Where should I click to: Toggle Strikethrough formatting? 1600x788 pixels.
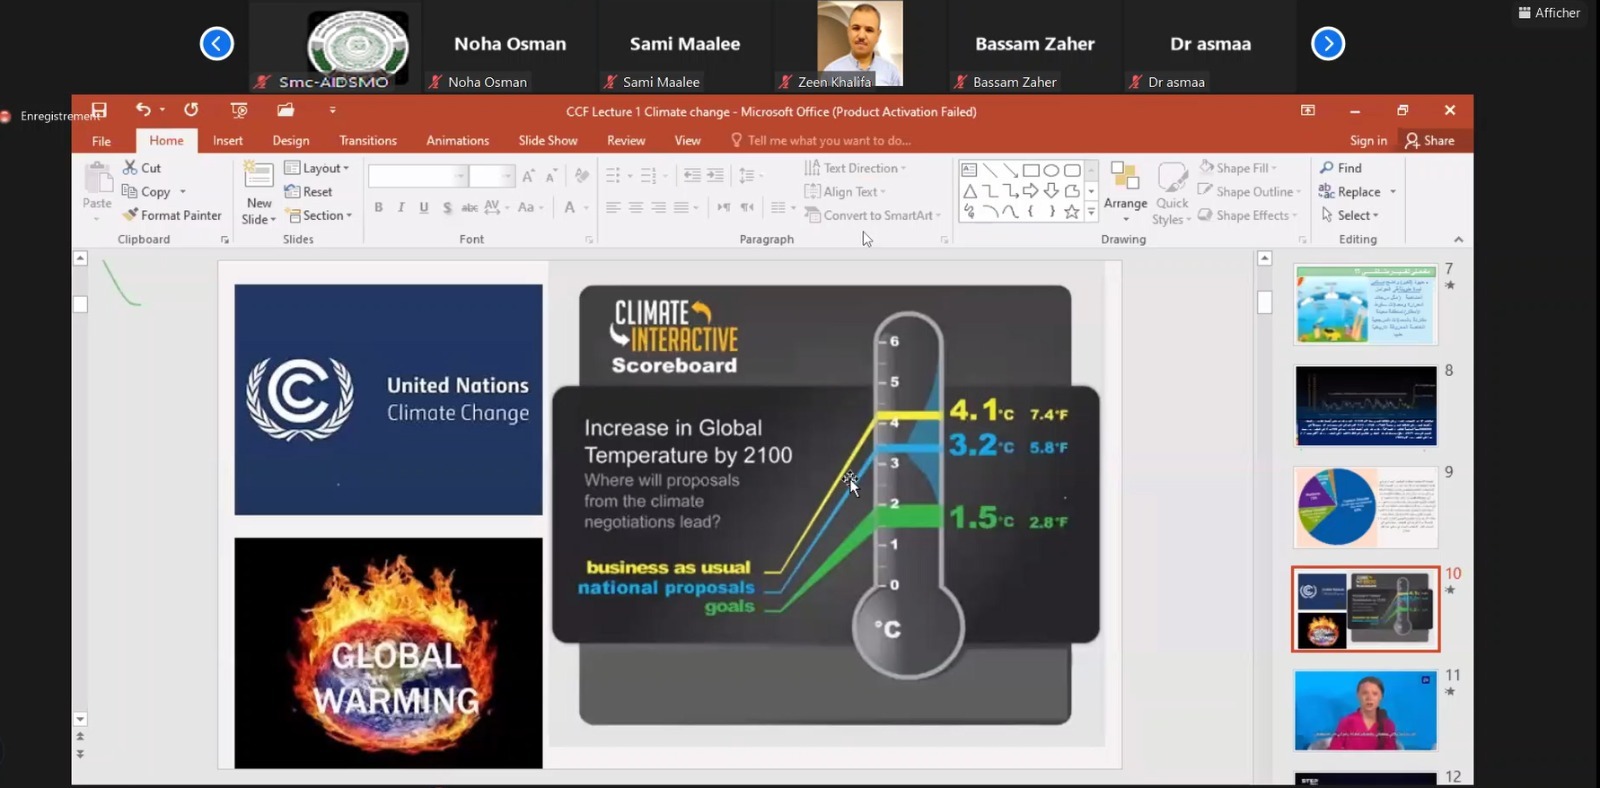(x=469, y=207)
